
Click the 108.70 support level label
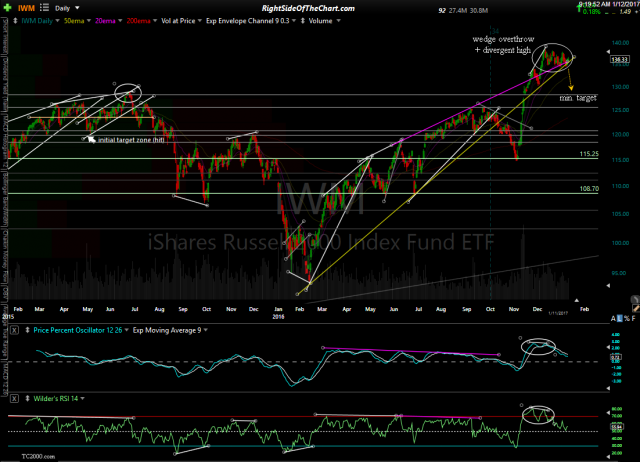[x=589, y=189]
